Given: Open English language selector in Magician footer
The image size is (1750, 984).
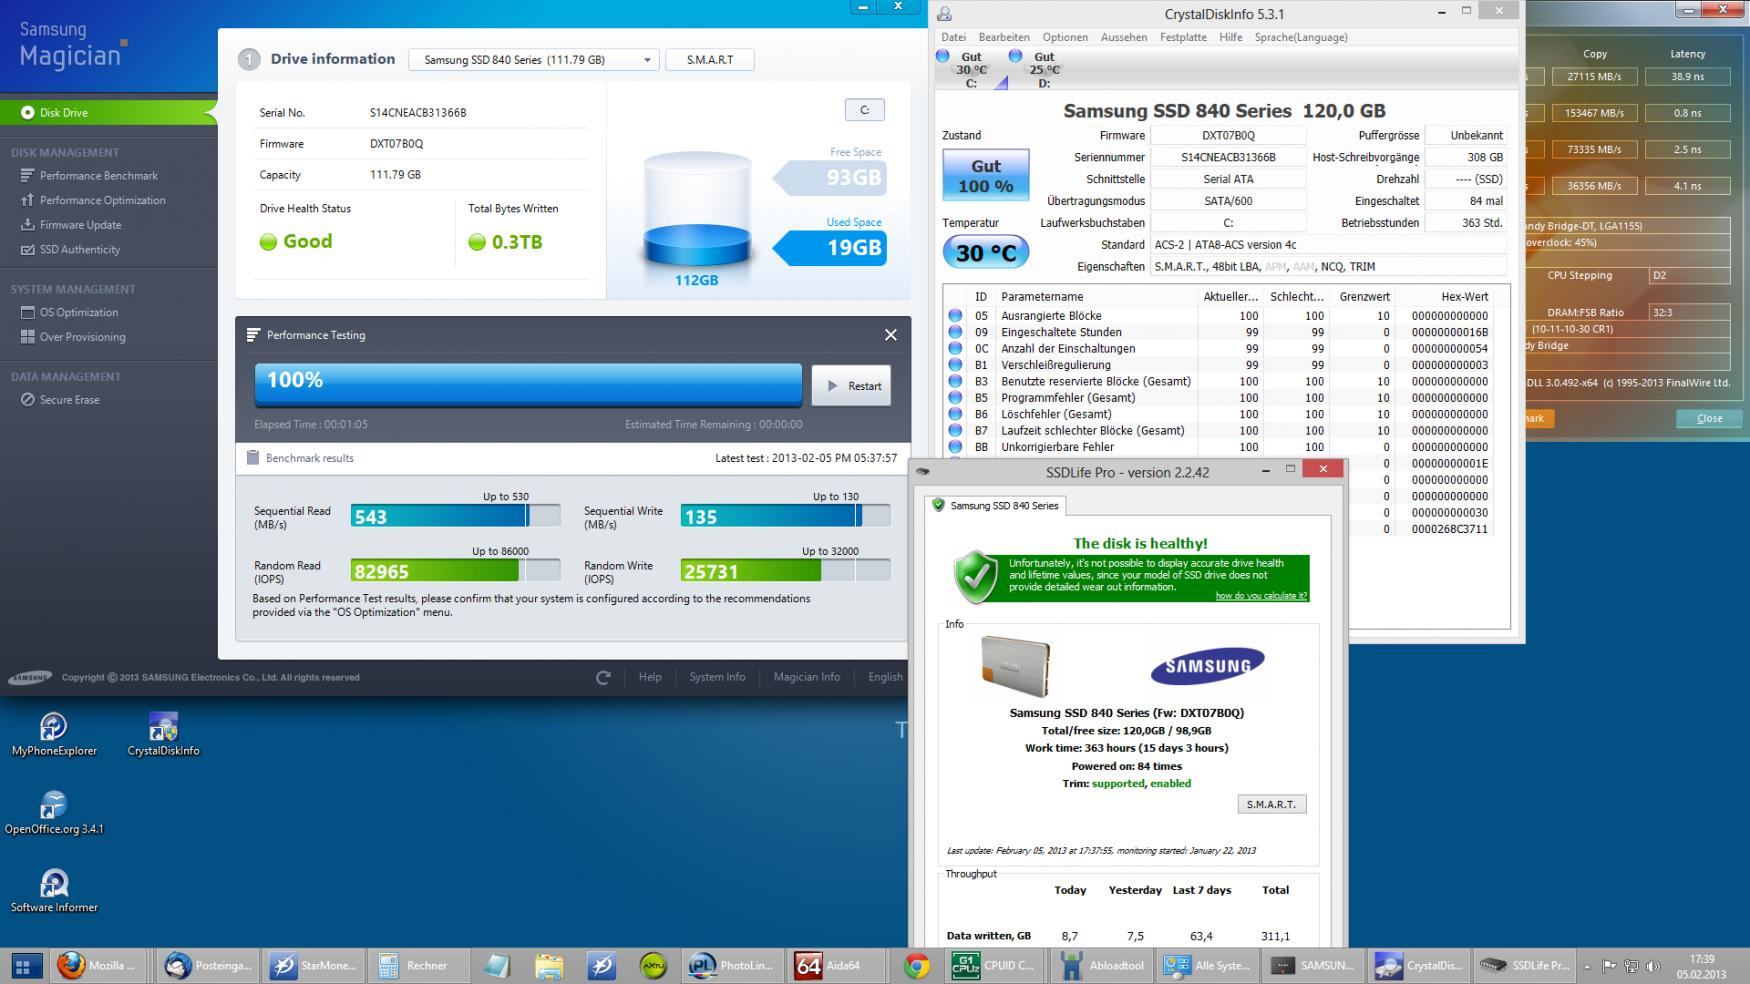Looking at the screenshot, I should pos(885,677).
